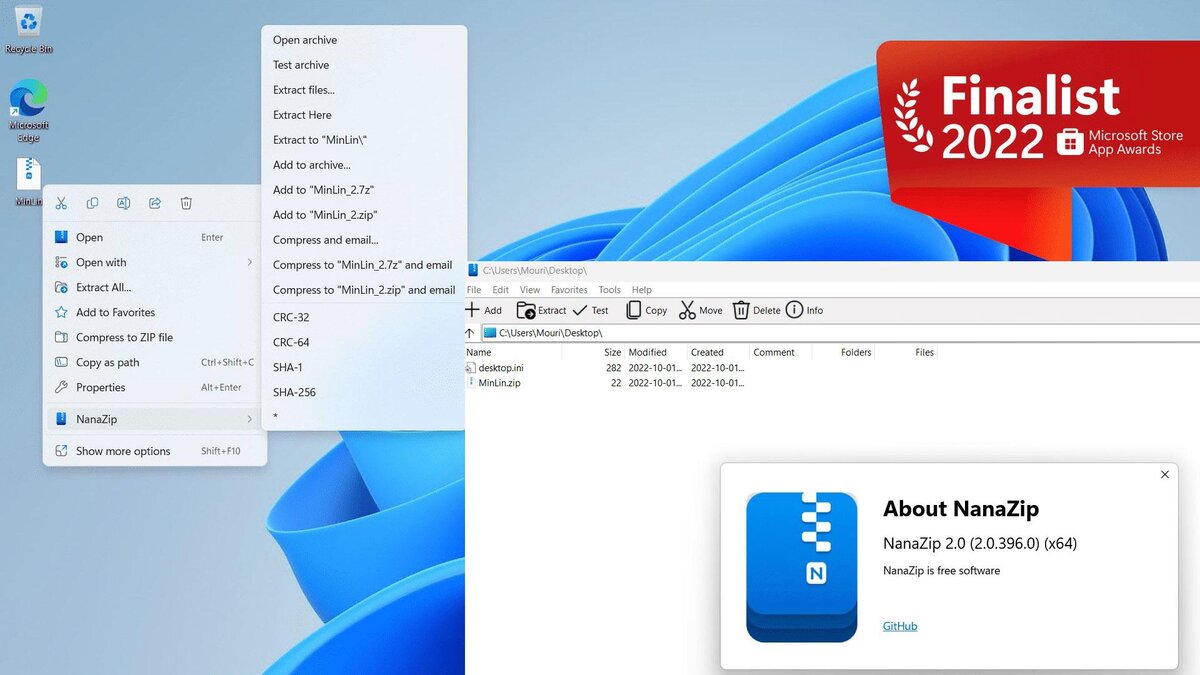The width and height of the screenshot is (1200, 675).
Task: Click the Rename icon in context menu
Action: pyautogui.click(x=123, y=203)
